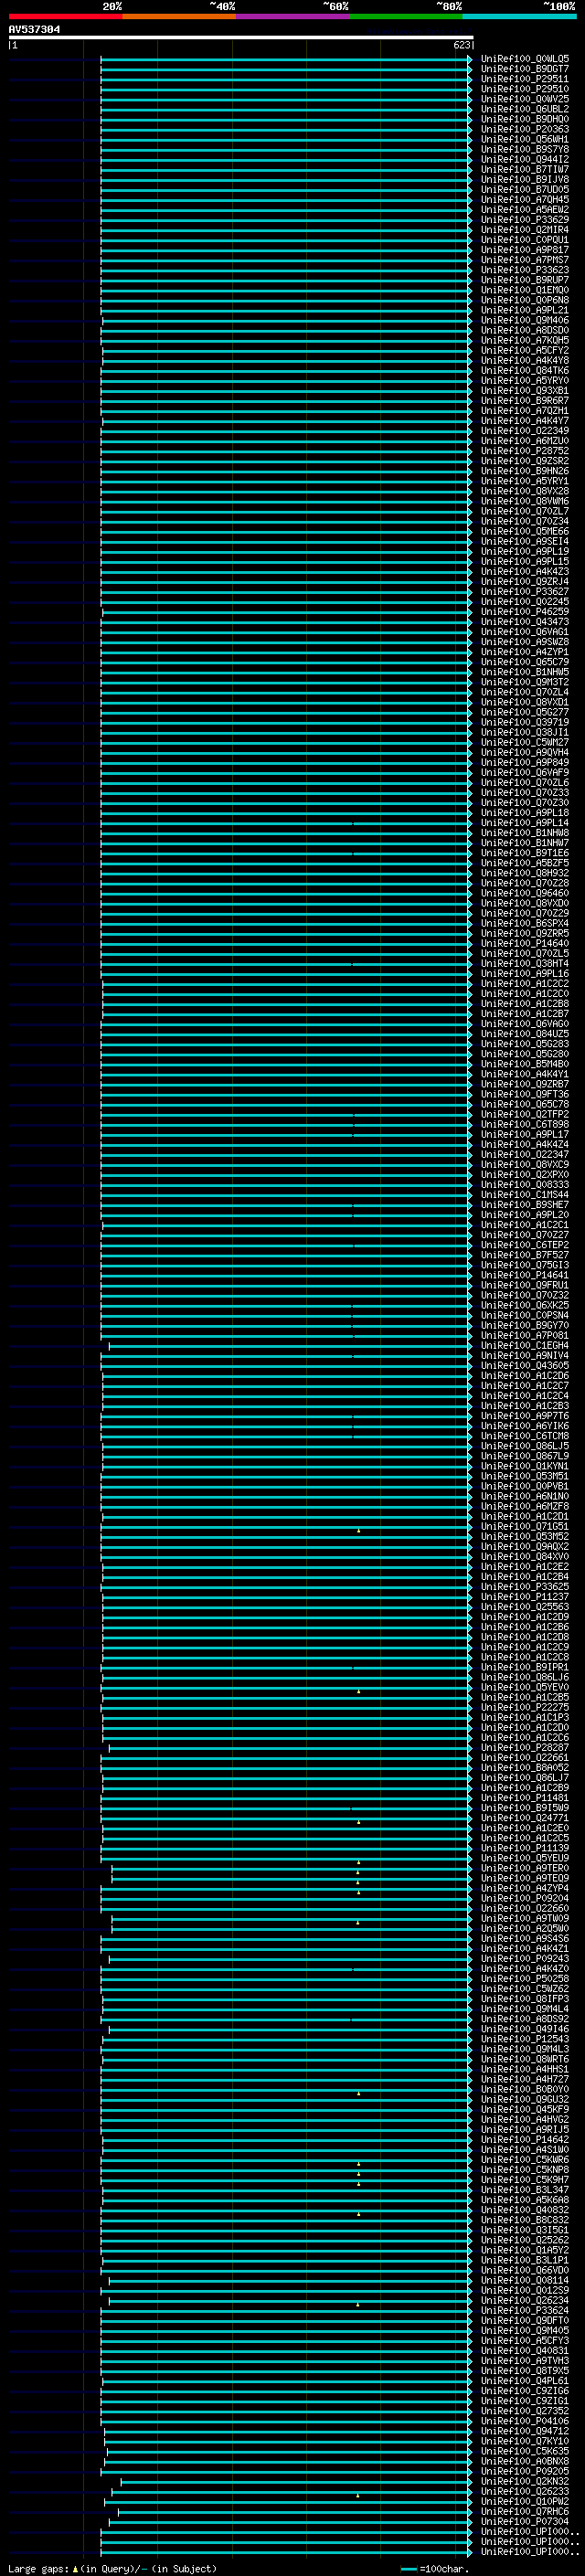Select UniRef100_Q56WH1 label
The height and width of the screenshot is (2576, 585).
pyautogui.click(x=525, y=139)
